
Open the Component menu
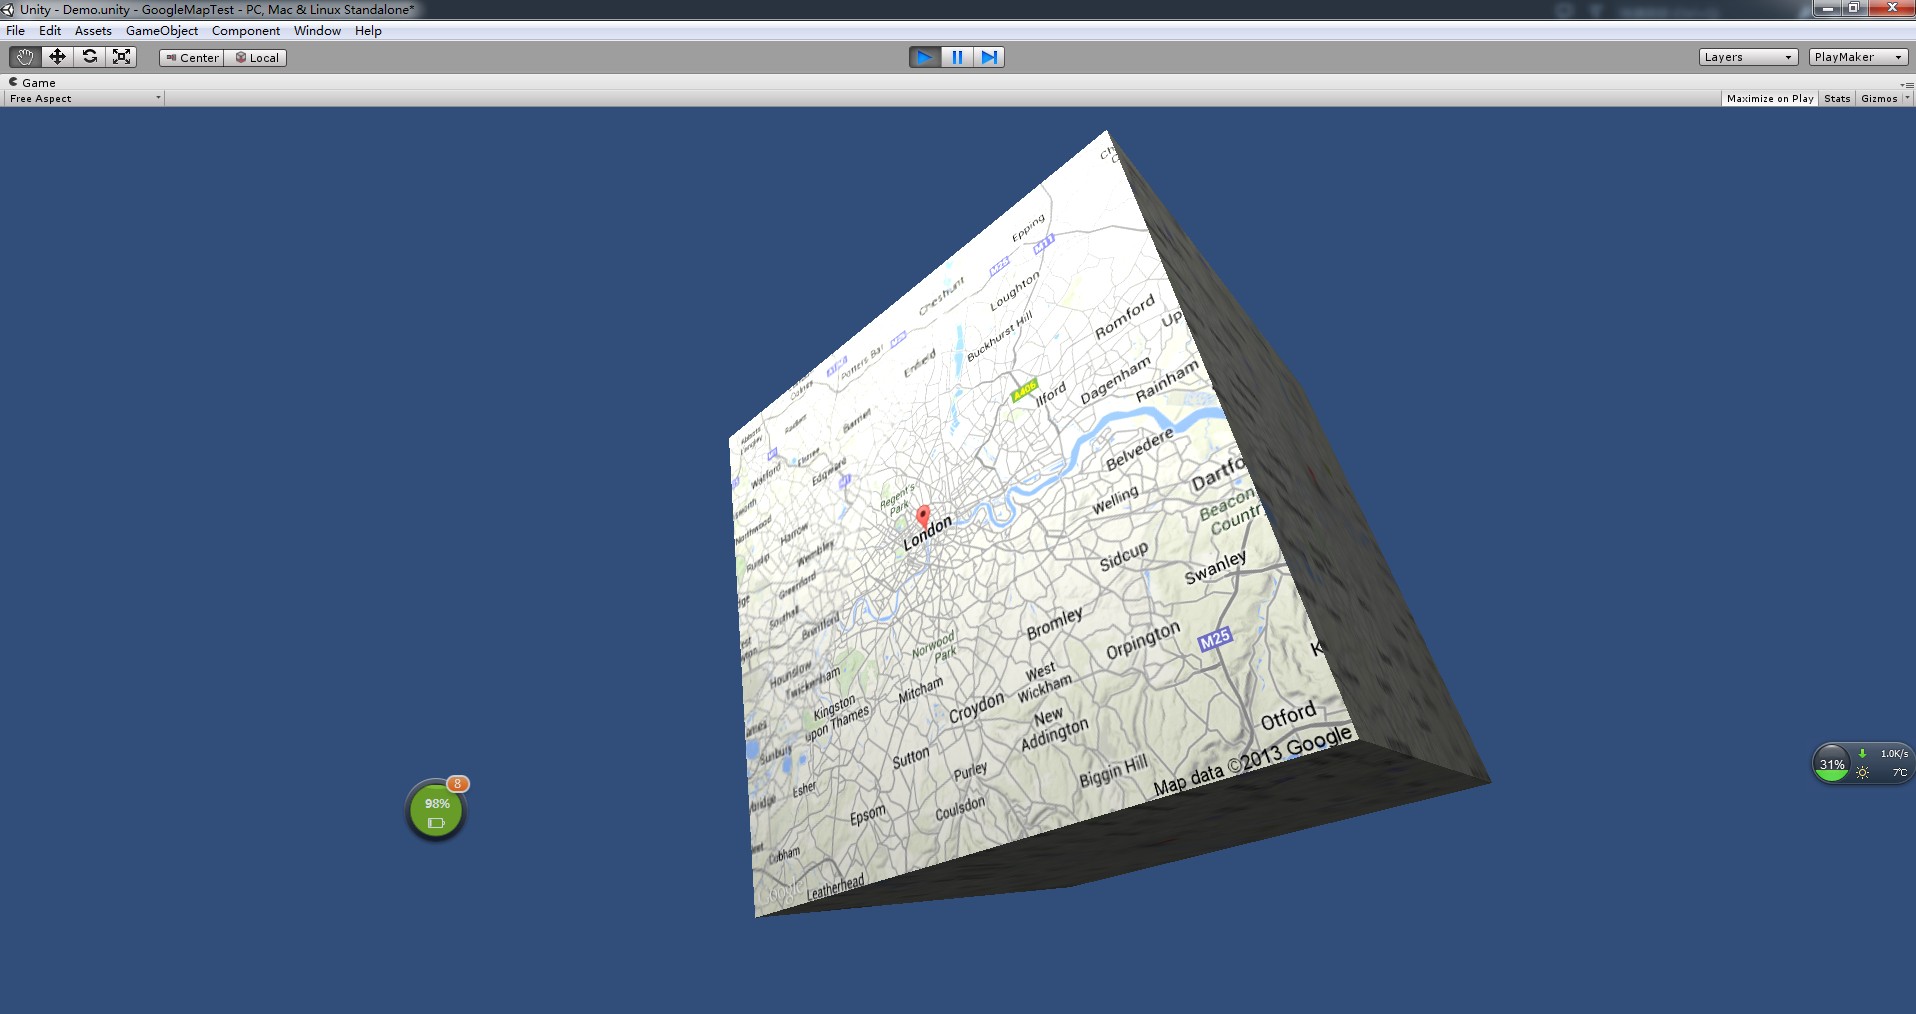246,31
